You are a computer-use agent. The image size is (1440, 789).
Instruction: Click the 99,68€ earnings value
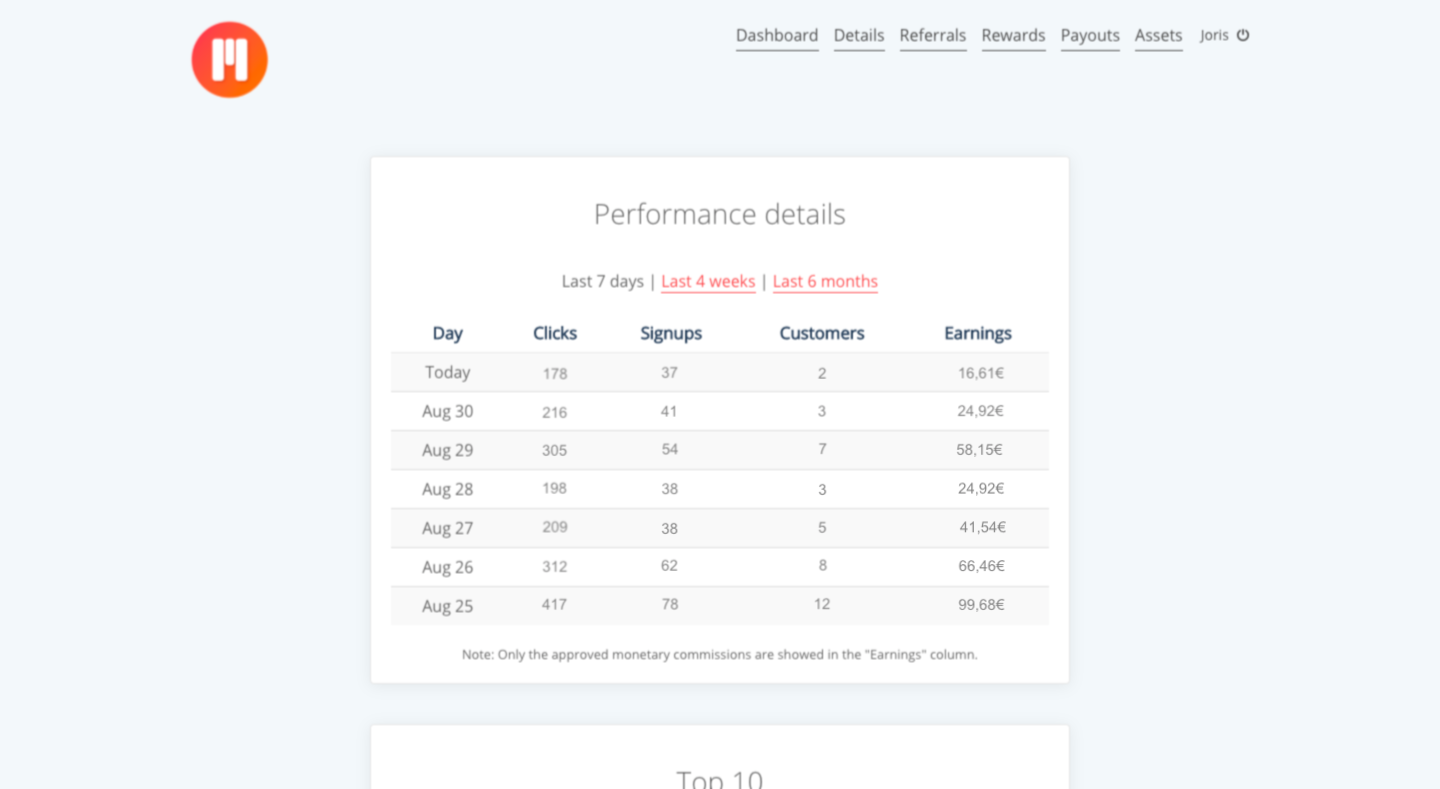(x=981, y=604)
